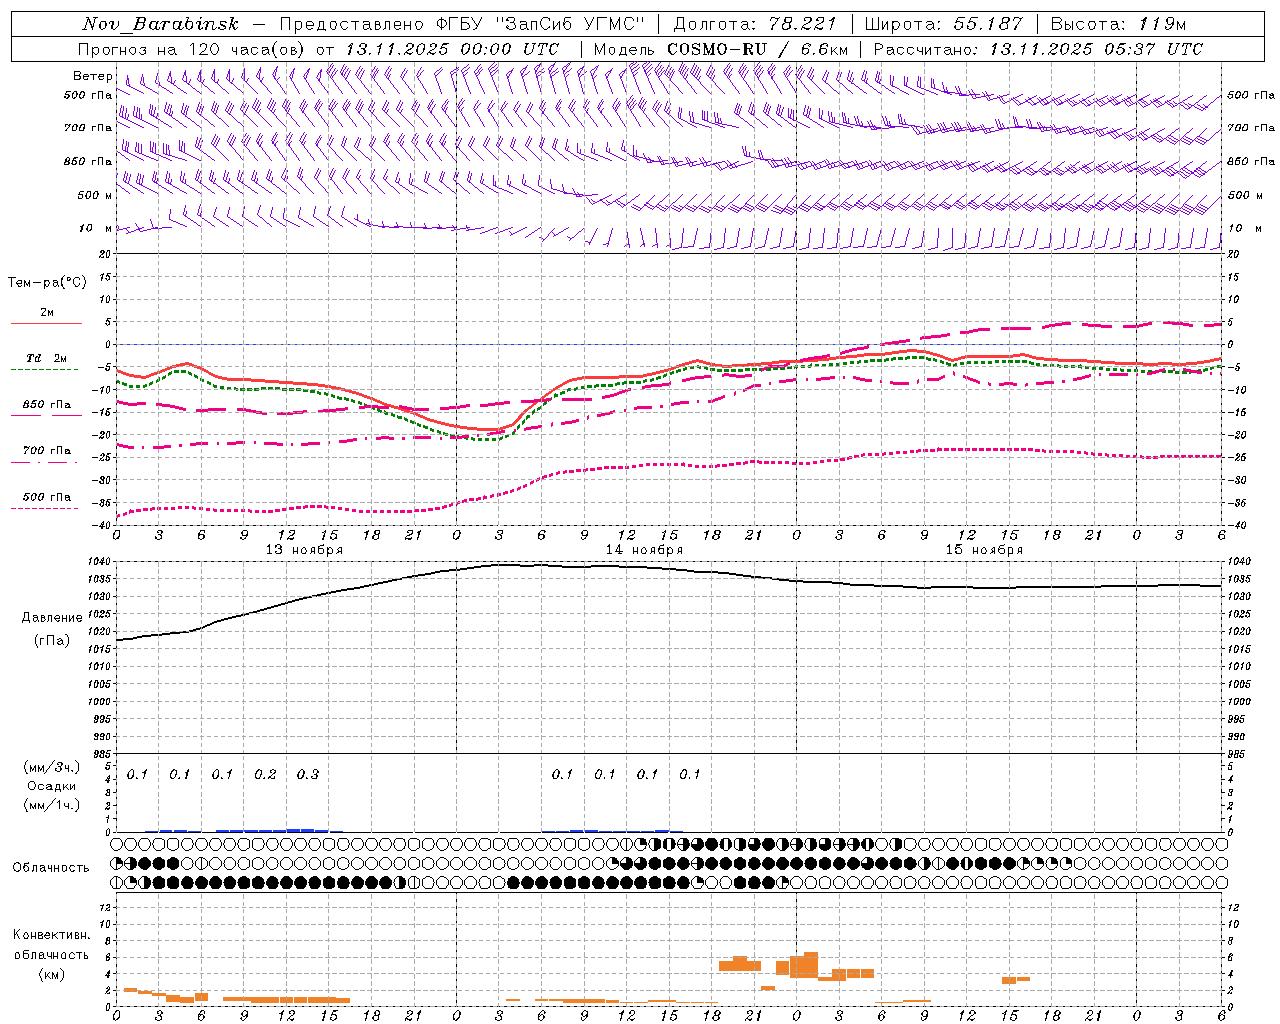Click the Ветер wind panel label

[x=92, y=76]
